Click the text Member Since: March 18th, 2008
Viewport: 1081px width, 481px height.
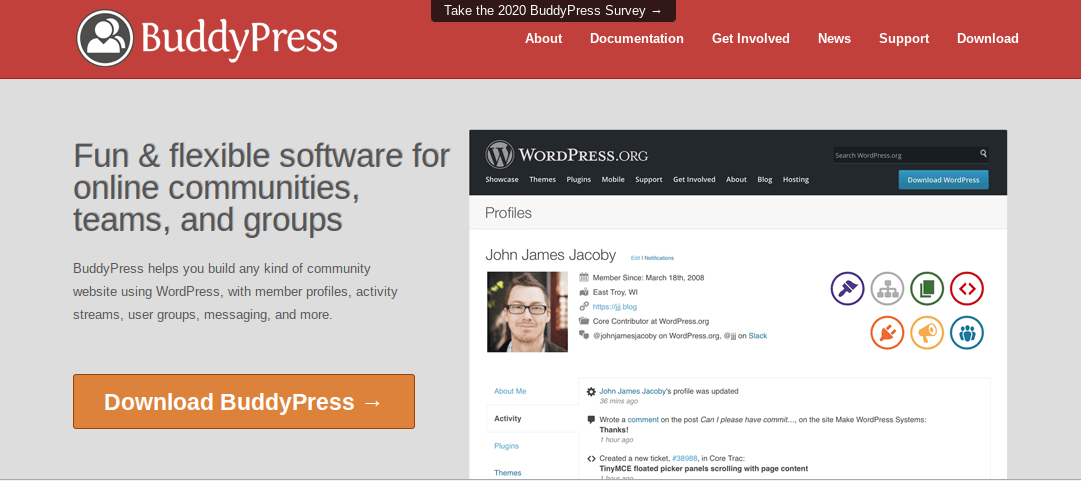pyautogui.click(x=648, y=278)
